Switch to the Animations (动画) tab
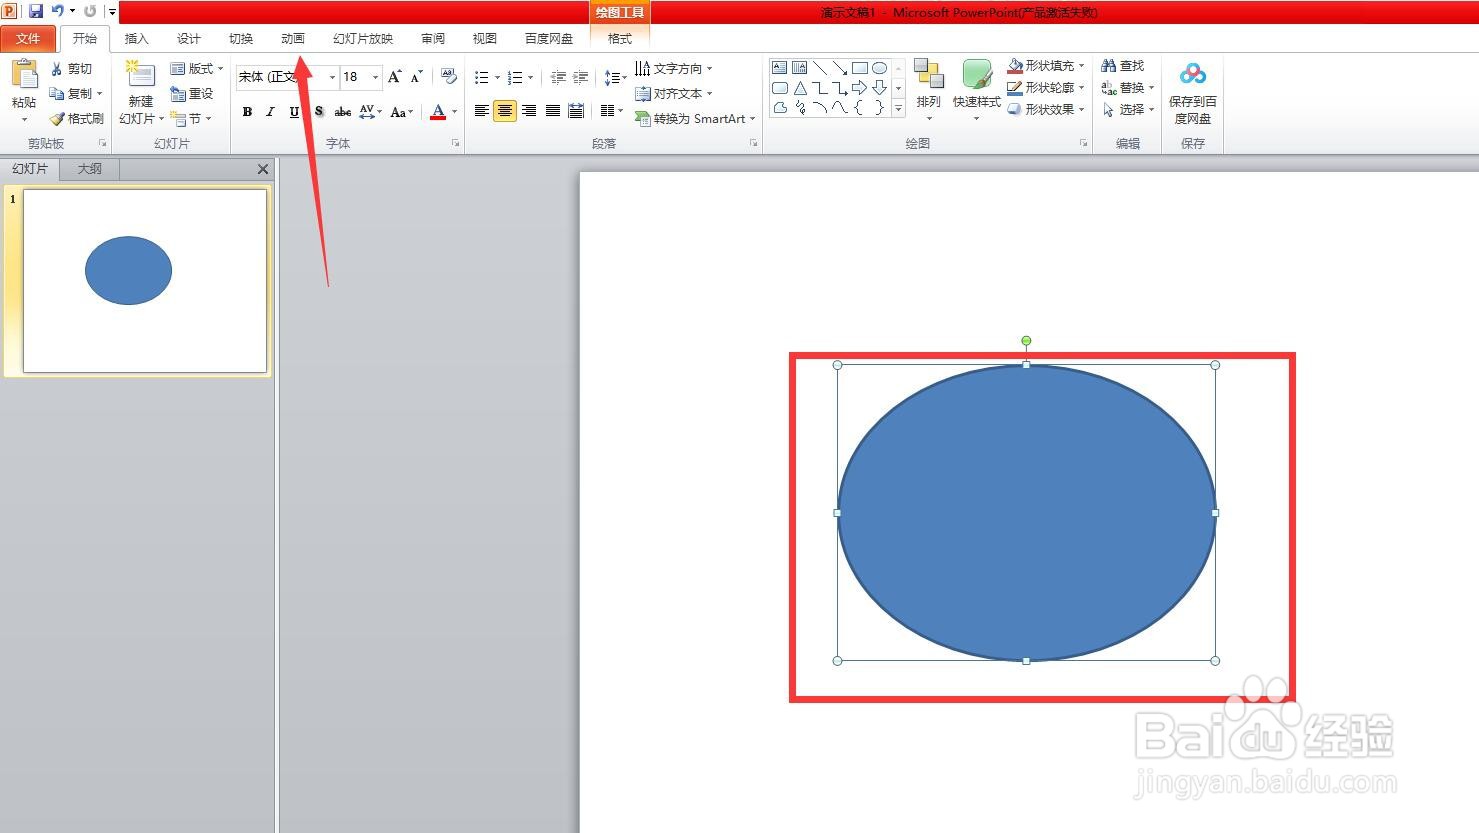Screen dimensions: 1479x833 pyautogui.click(x=293, y=38)
